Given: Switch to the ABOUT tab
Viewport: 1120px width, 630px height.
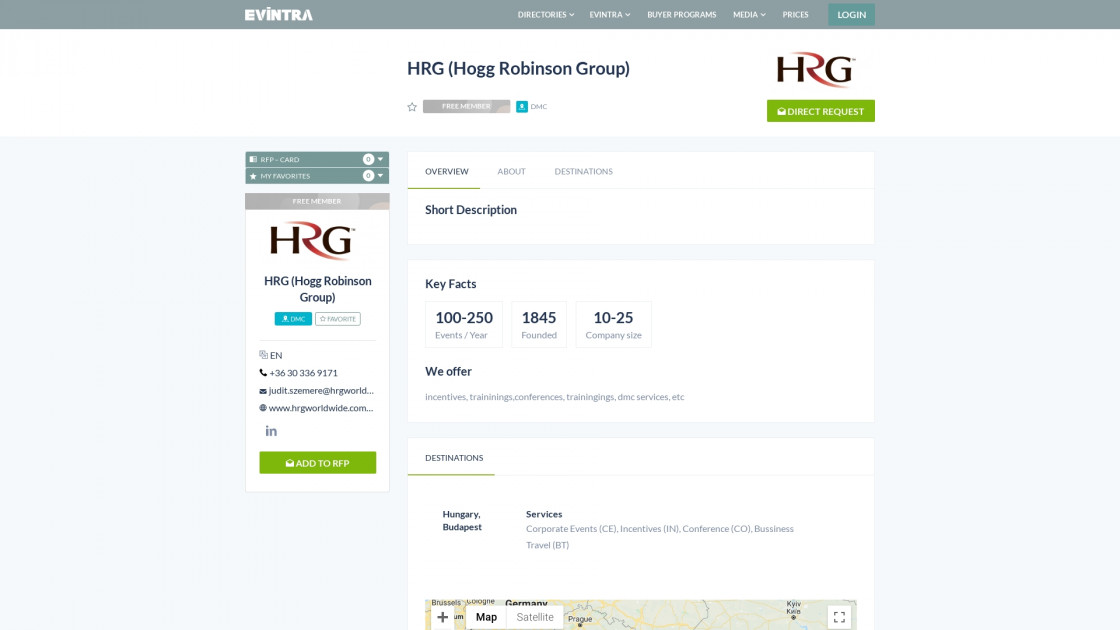Looking at the screenshot, I should pos(511,171).
